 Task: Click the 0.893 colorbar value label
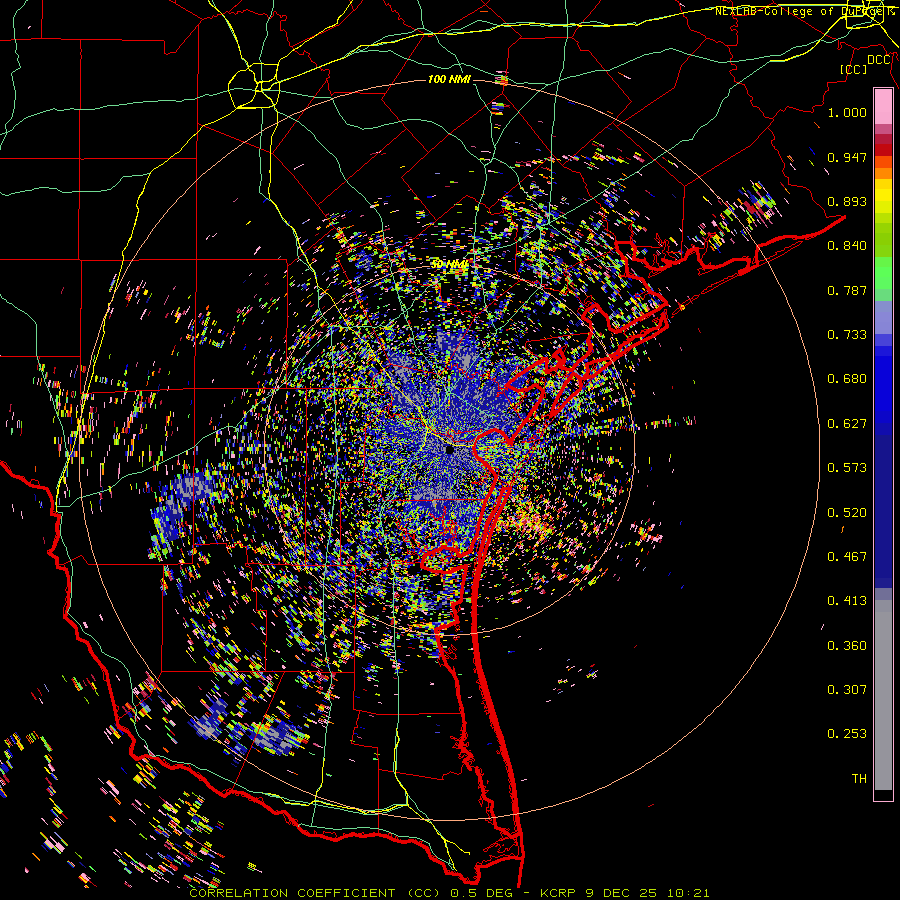[847, 201]
